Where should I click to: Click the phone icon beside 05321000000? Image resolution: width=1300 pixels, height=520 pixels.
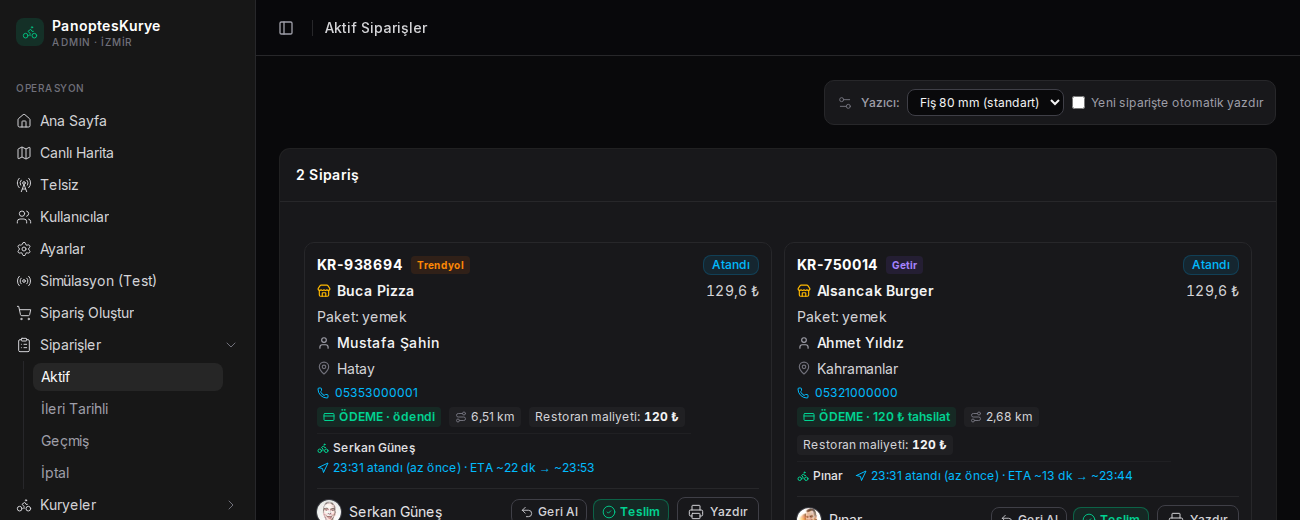(x=803, y=393)
